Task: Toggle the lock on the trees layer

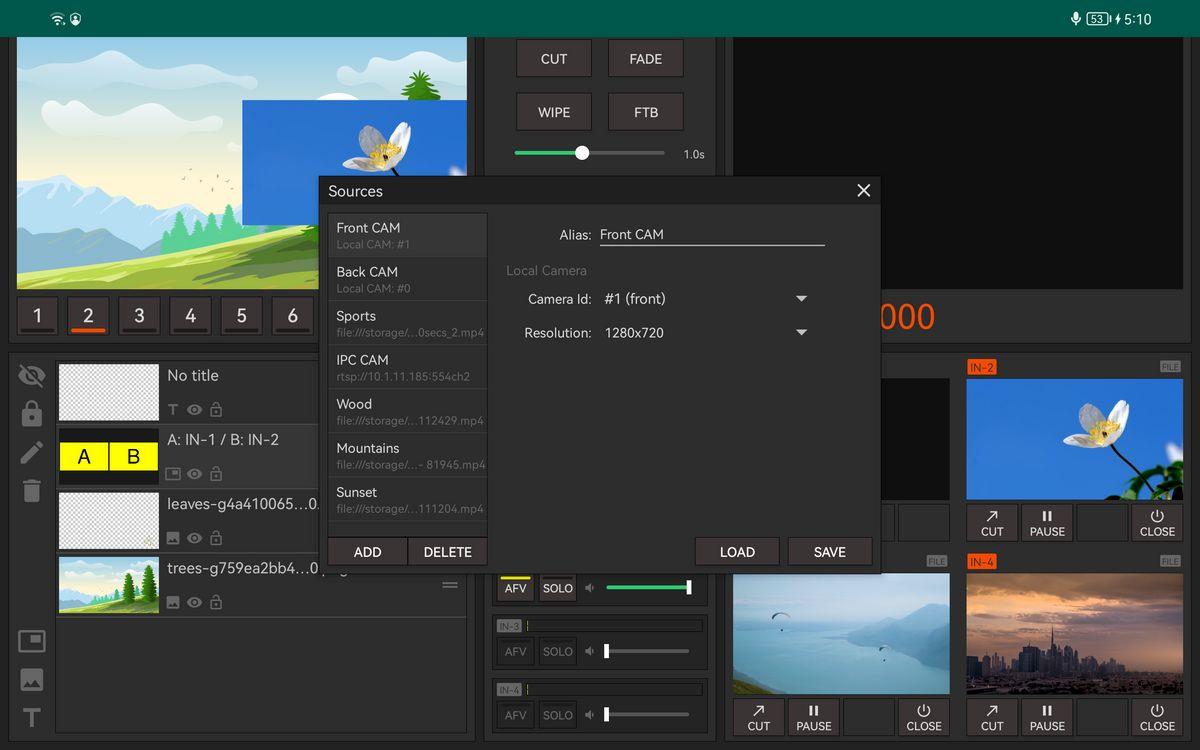Action: coord(216,602)
